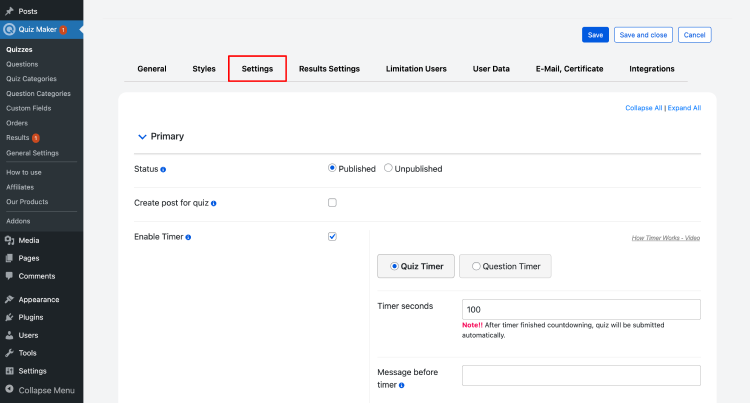Tick the Create post for quiz checkbox

(x=332, y=203)
